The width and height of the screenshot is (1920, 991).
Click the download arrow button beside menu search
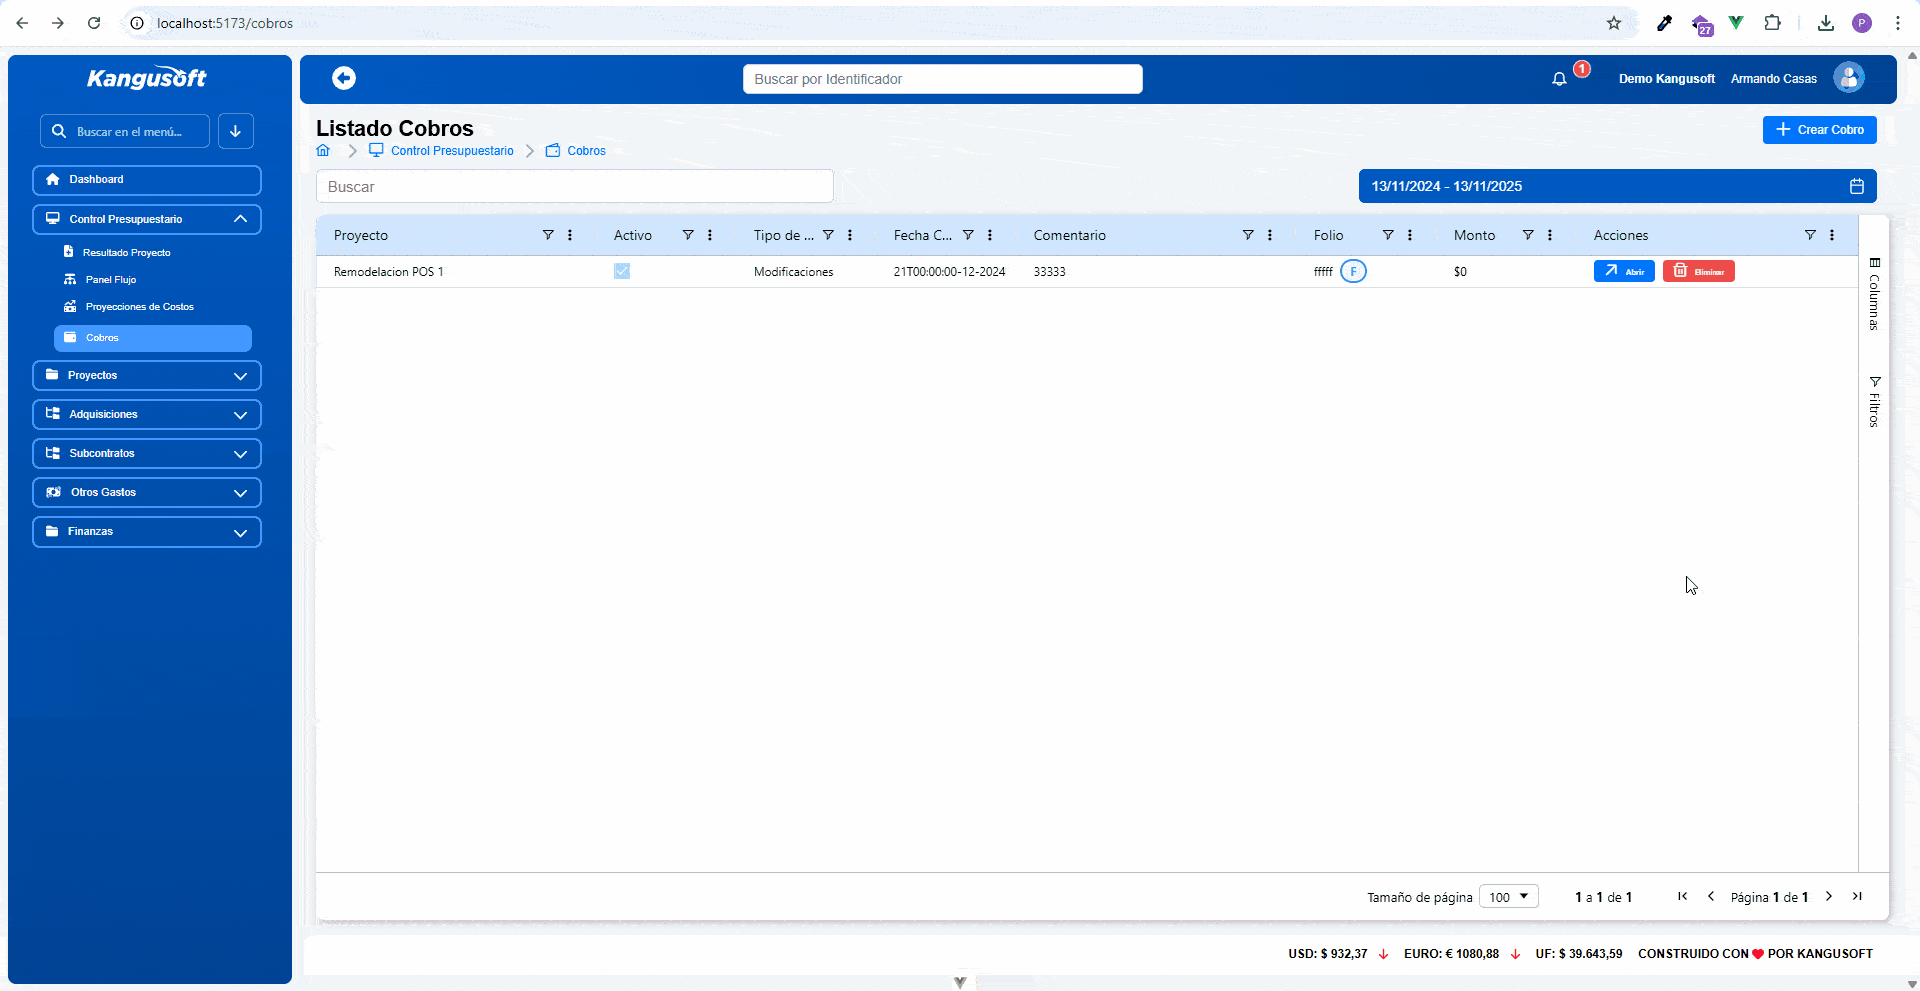pyautogui.click(x=236, y=131)
